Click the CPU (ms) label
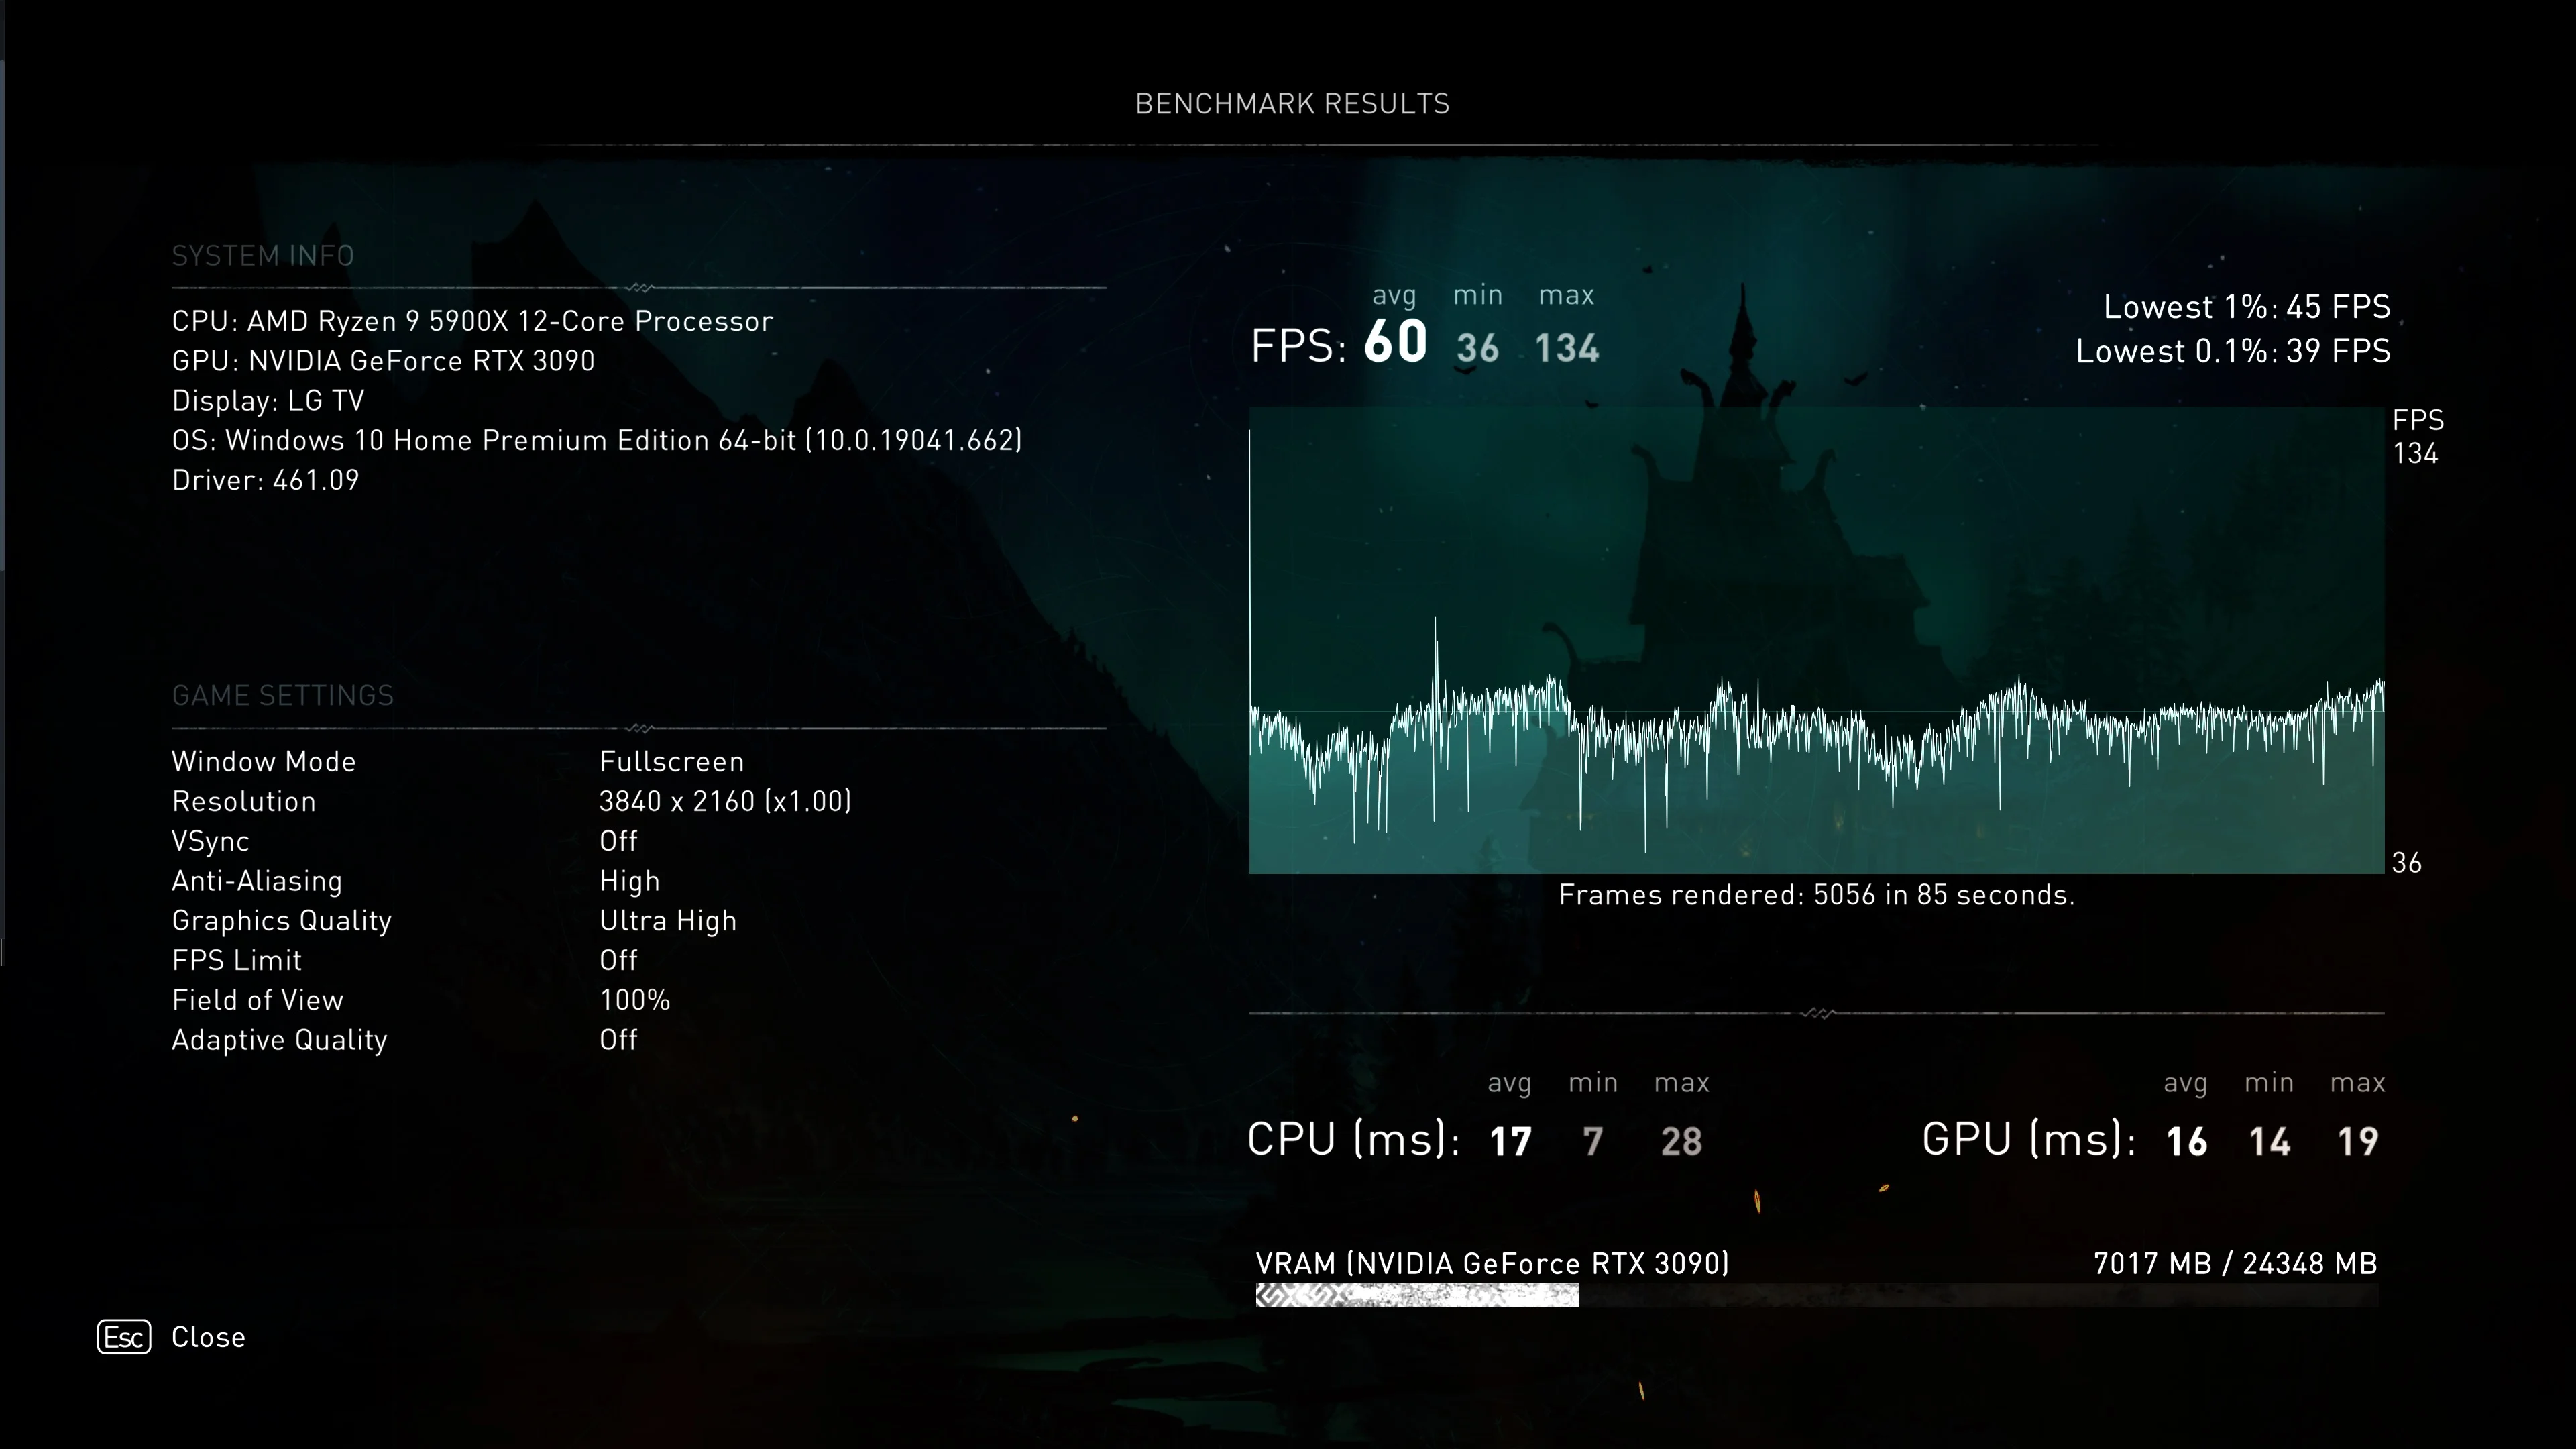2576x1449 pixels. (1353, 1140)
